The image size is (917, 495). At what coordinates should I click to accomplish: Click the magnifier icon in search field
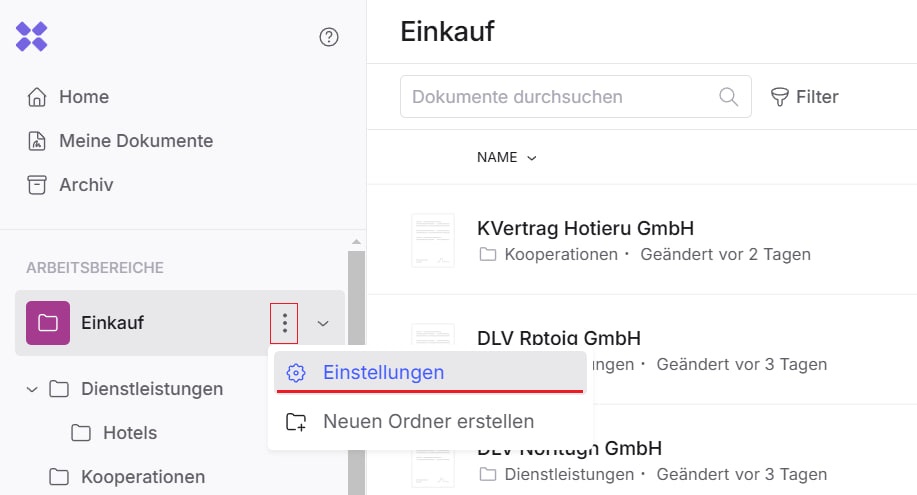click(x=728, y=97)
